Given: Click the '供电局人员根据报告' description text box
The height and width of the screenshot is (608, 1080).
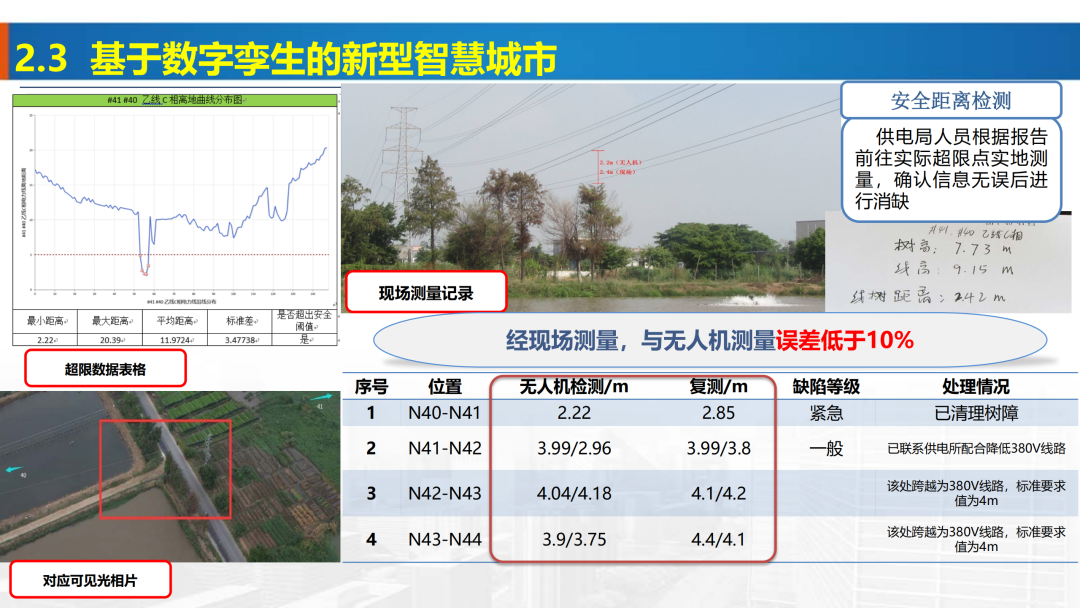Looking at the screenshot, I should pyautogui.click(x=951, y=169).
